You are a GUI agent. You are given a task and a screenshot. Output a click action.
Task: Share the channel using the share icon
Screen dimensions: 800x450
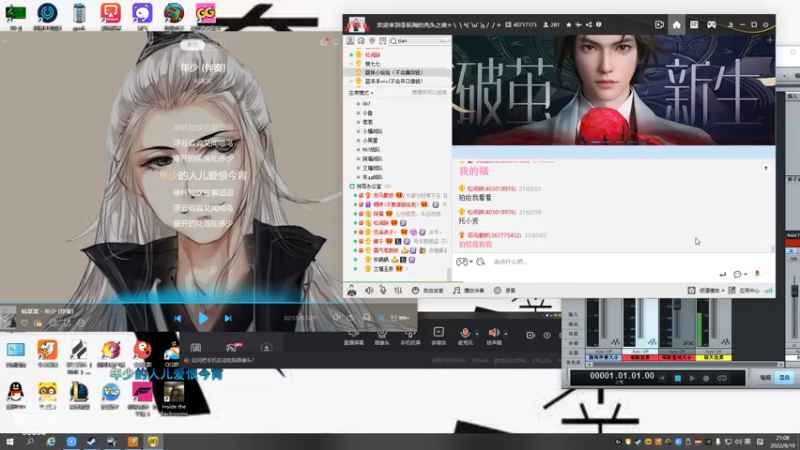coord(589,24)
